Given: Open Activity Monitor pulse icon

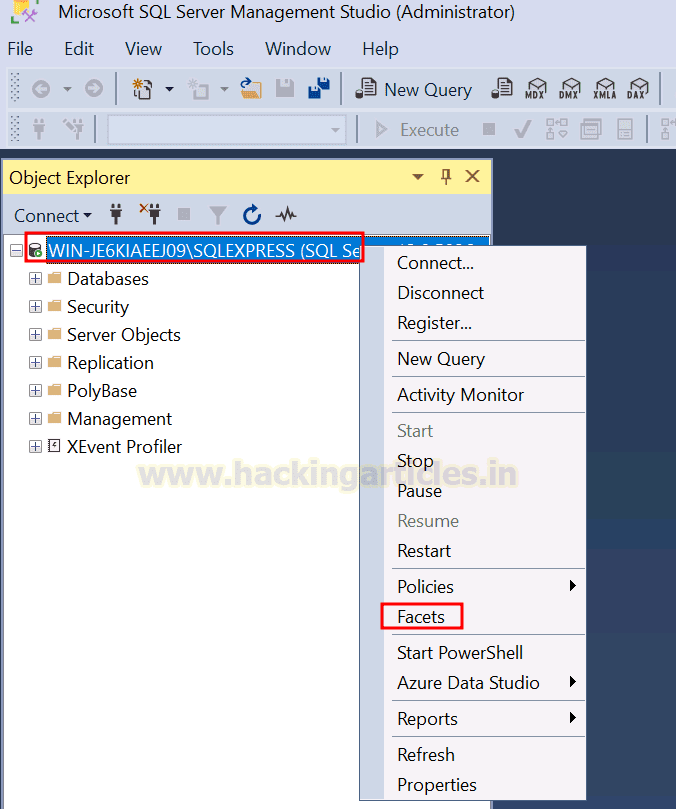Looking at the screenshot, I should (x=286, y=214).
